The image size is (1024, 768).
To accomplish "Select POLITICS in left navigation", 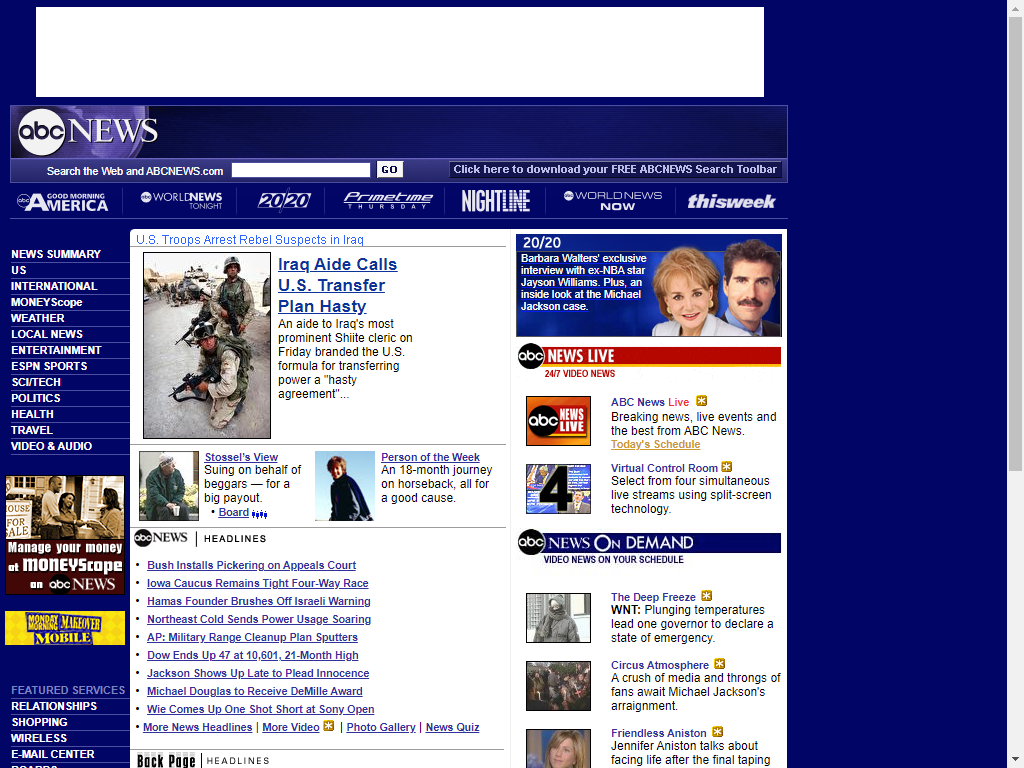I will (36, 398).
